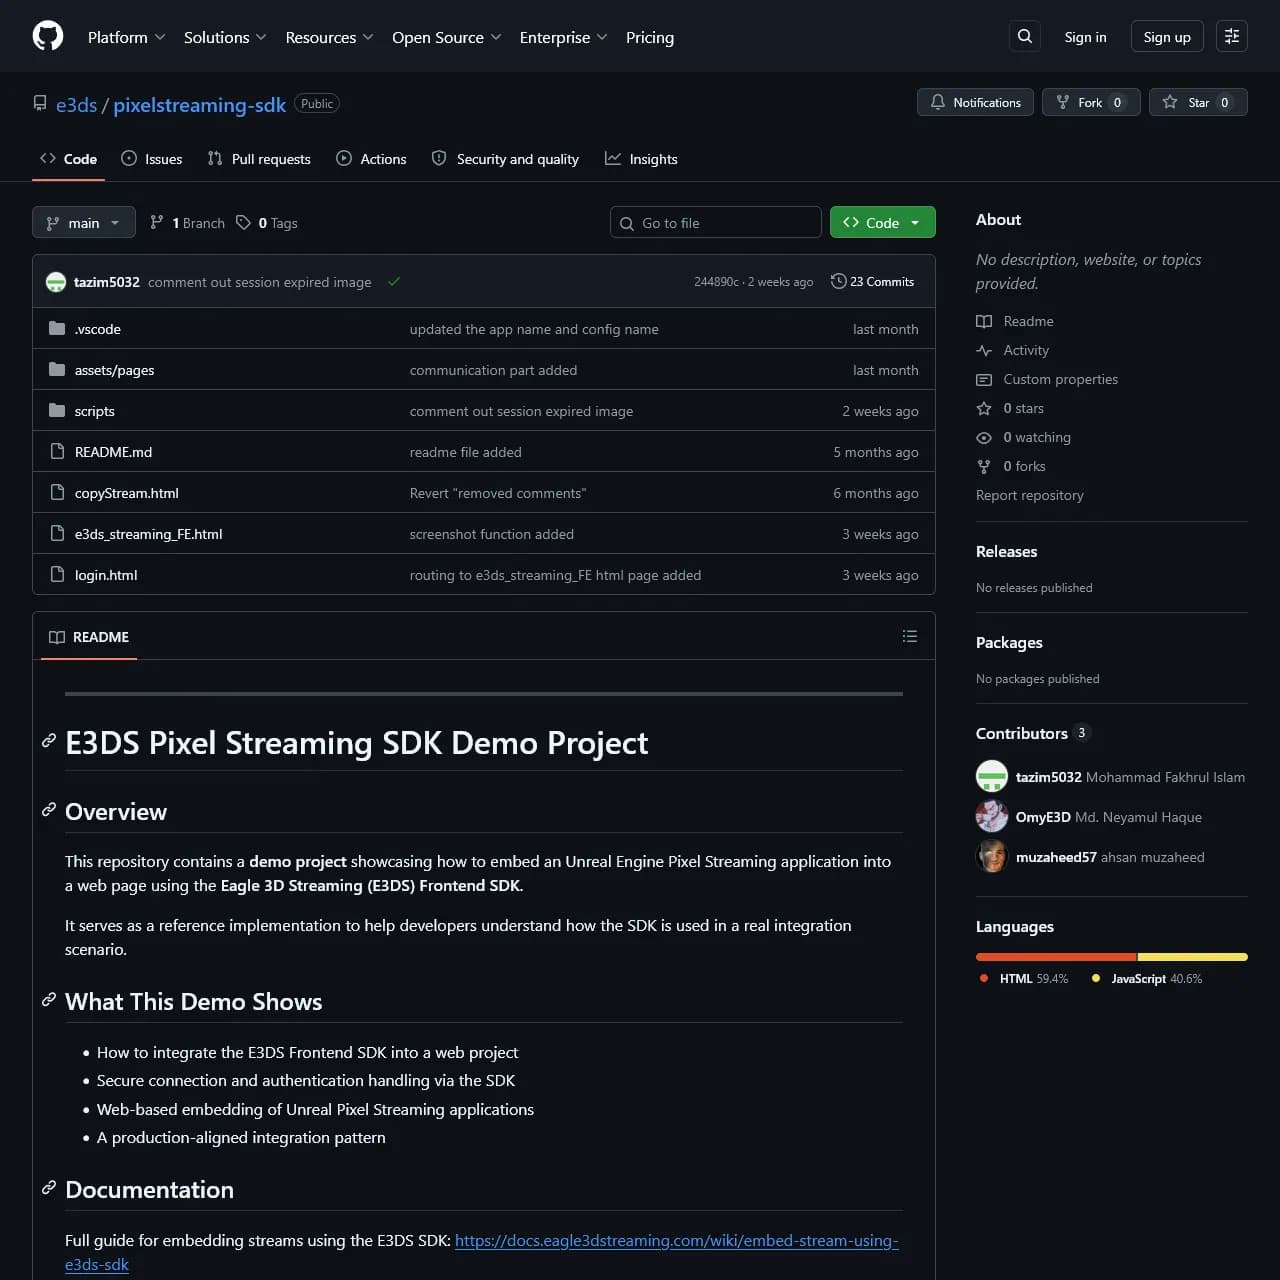Click the tag icon next to 0 Tags
The image size is (1280, 1280).
click(243, 222)
